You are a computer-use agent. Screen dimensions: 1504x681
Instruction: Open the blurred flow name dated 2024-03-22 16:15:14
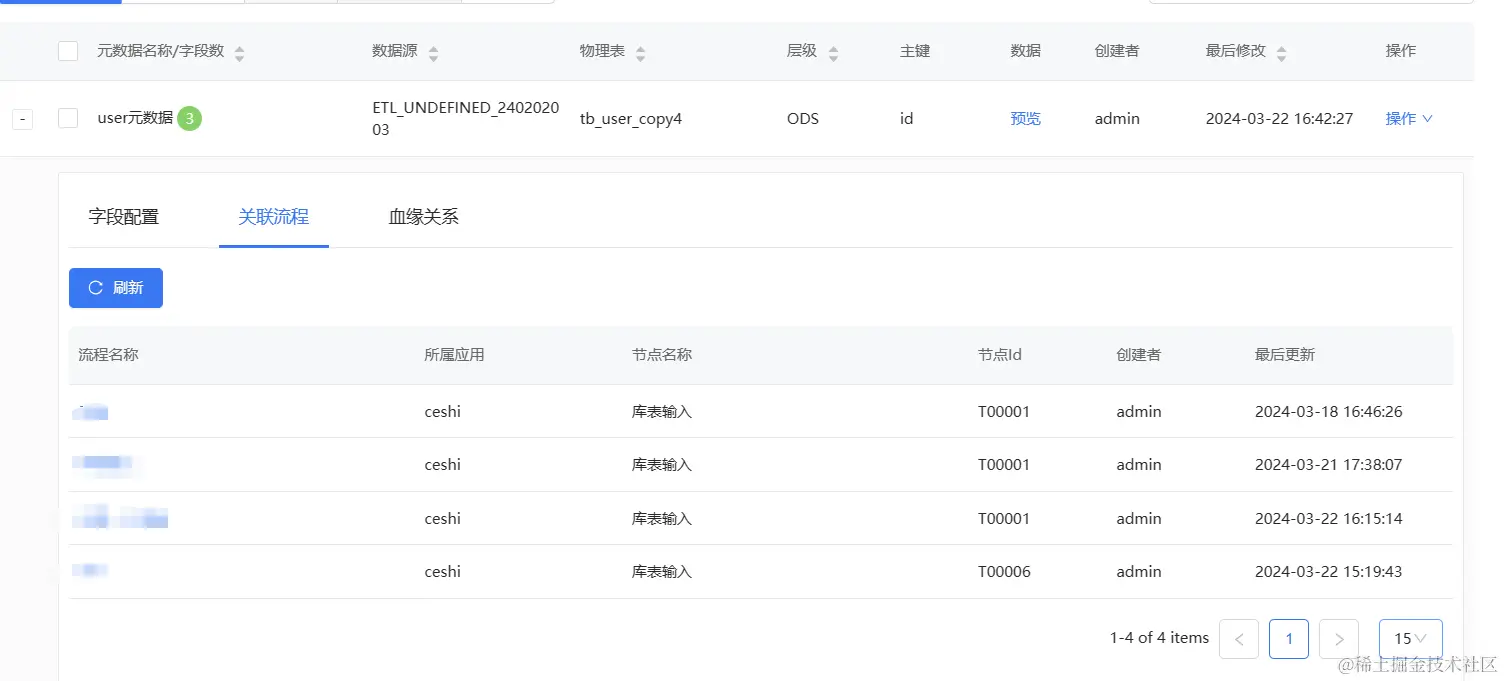pos(121,518)
